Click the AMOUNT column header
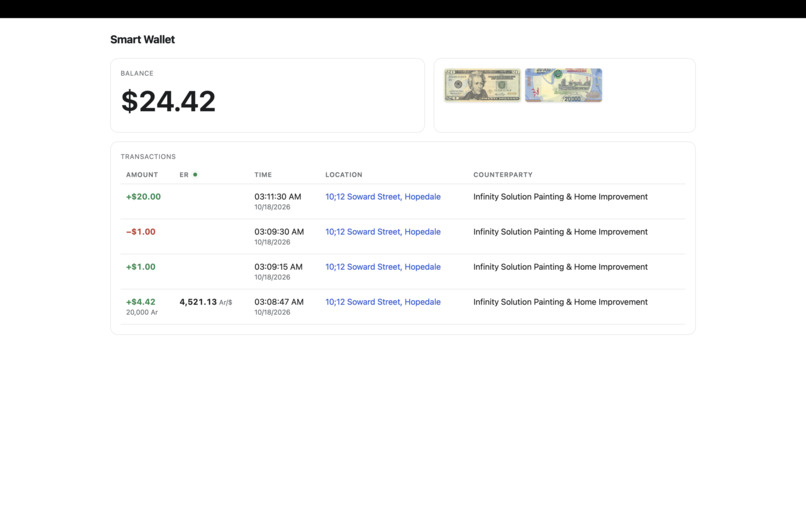Viewport: 806px width, 524px height. pyautogui.click(x=142, y=174)
